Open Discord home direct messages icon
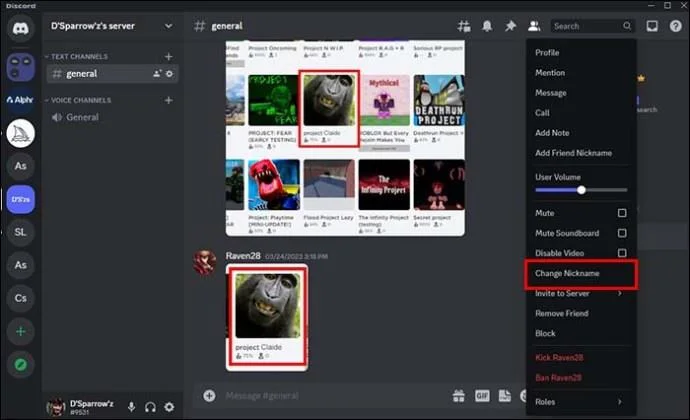This screenshot has height=420, width=690. [x=20, y=29]
